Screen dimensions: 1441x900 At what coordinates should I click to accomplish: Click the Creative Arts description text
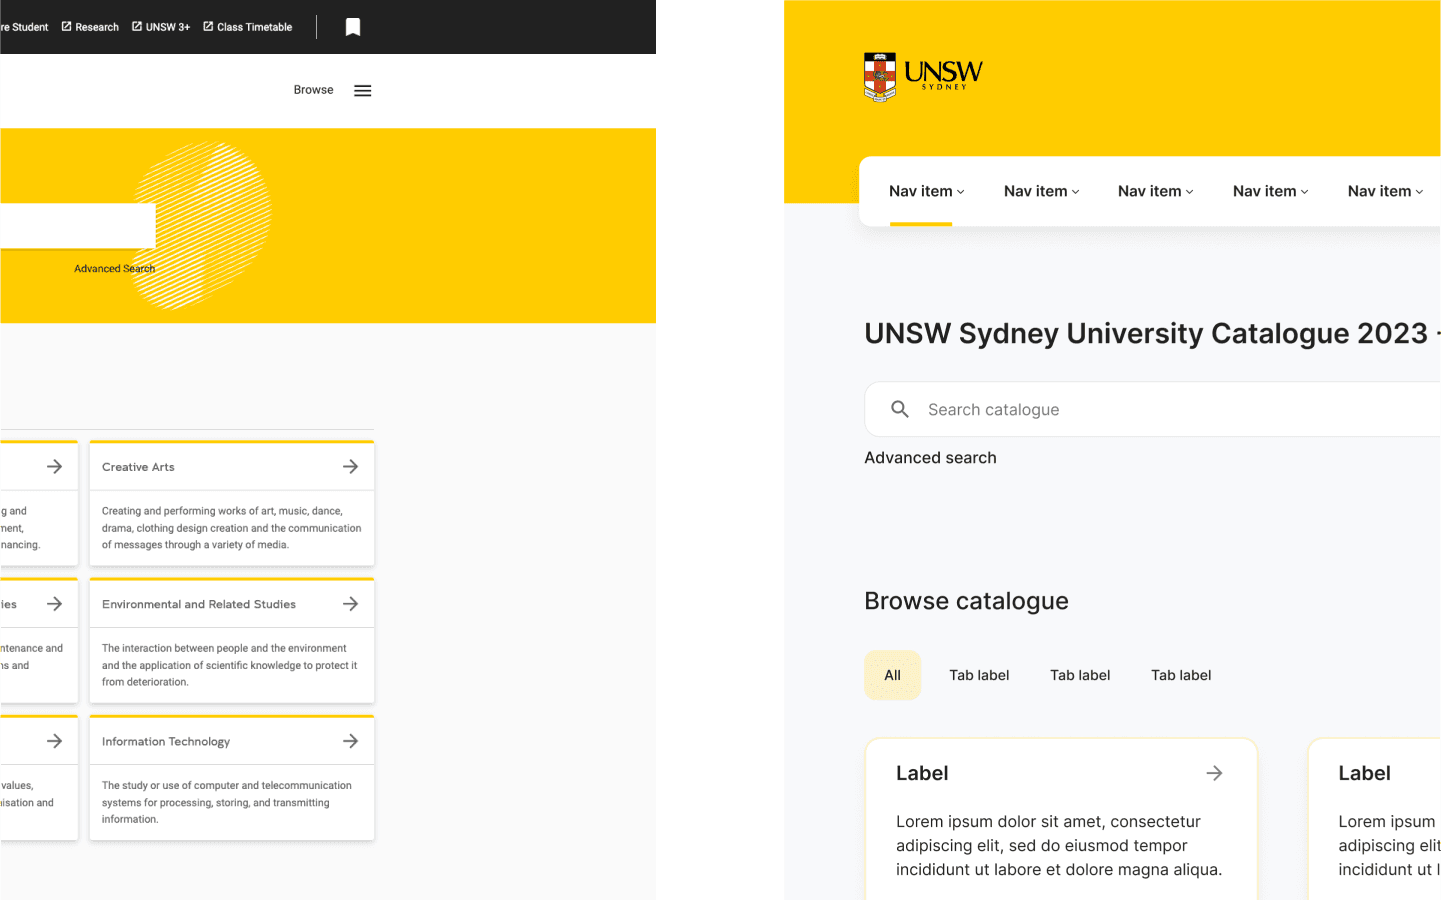click(x=231, y=528)
